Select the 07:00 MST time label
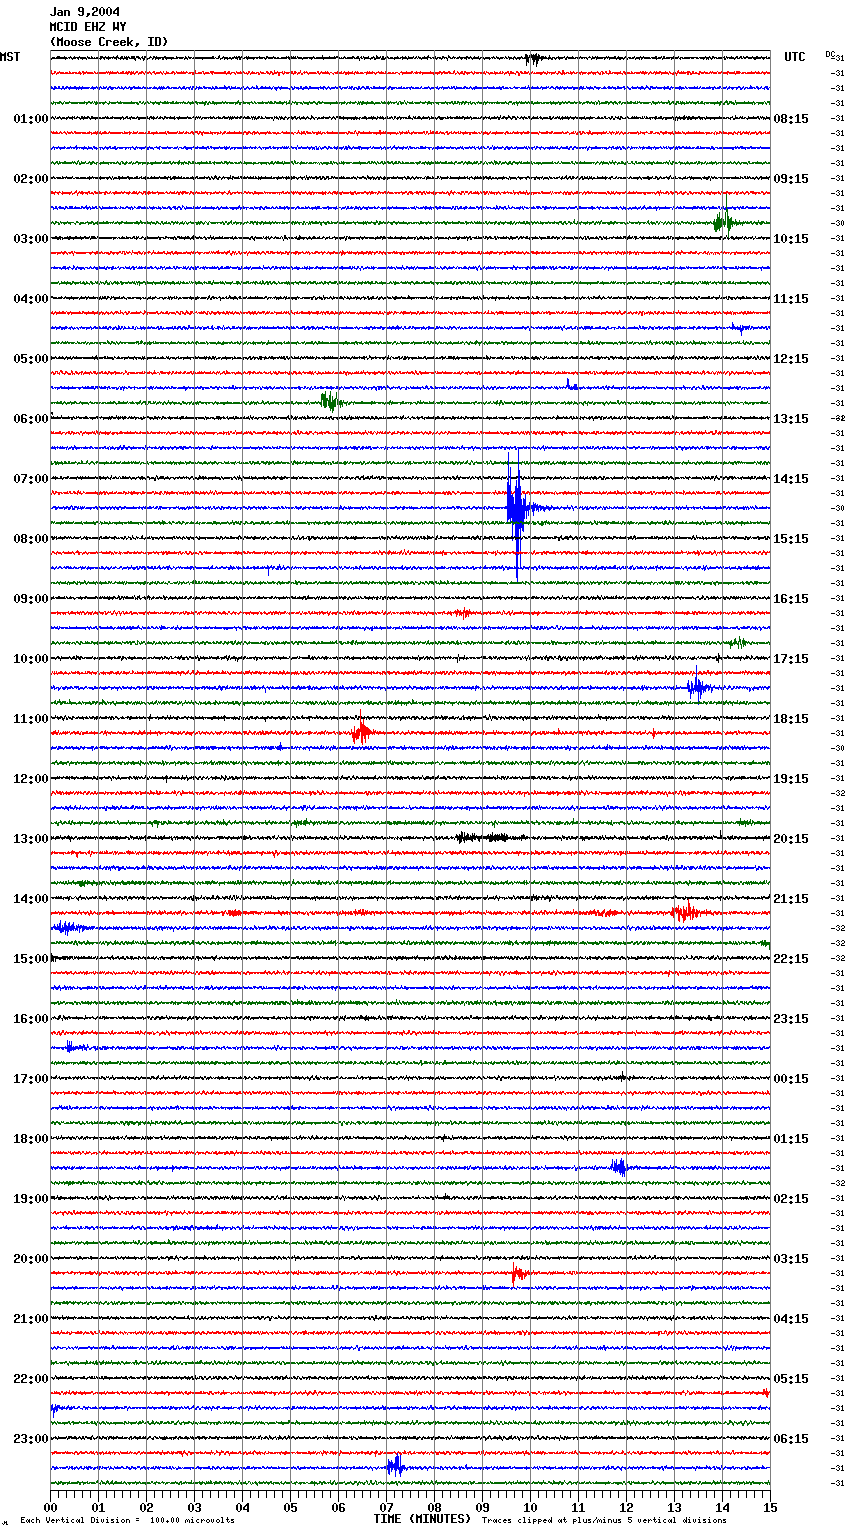 [31, 479]
